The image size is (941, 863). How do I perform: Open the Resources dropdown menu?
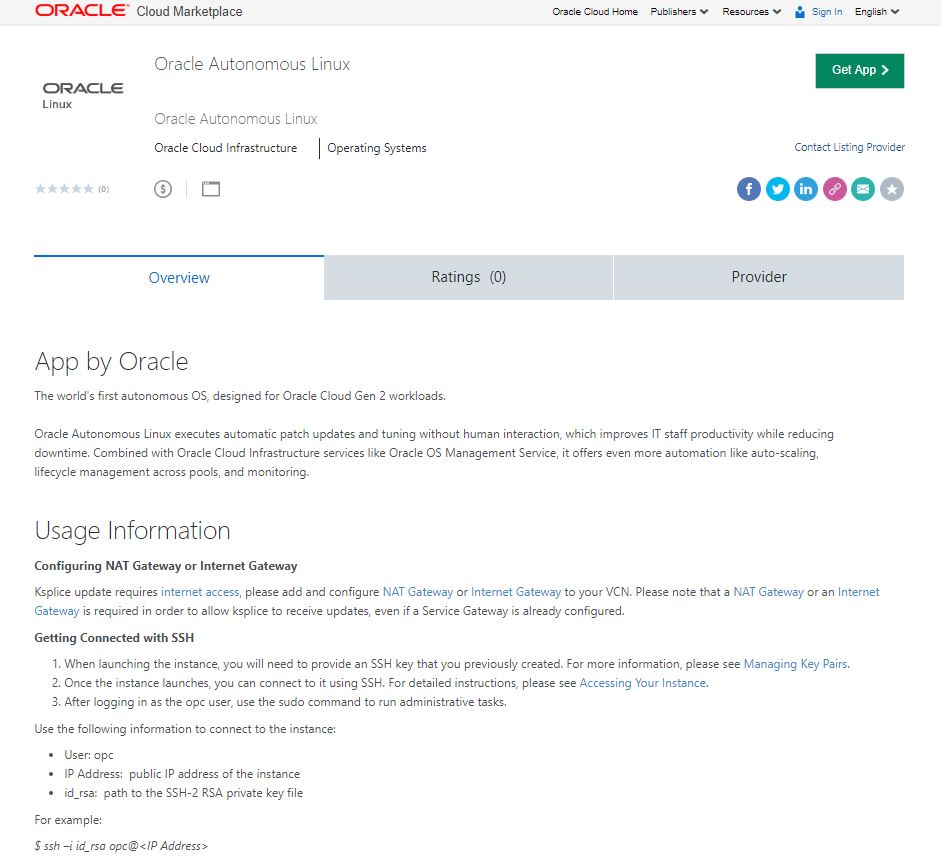[x=748, y=12]
